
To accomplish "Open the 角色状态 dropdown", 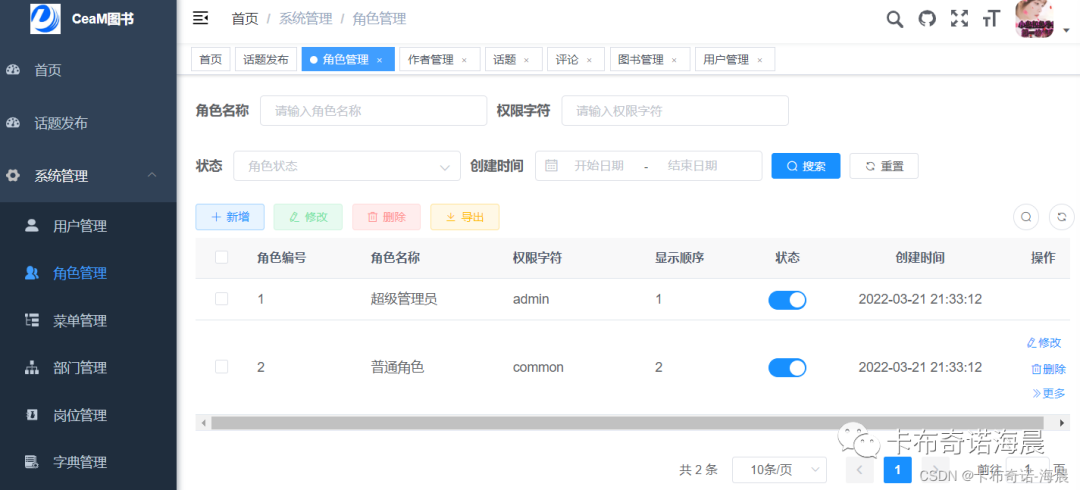I will click(x=347, y=166).
